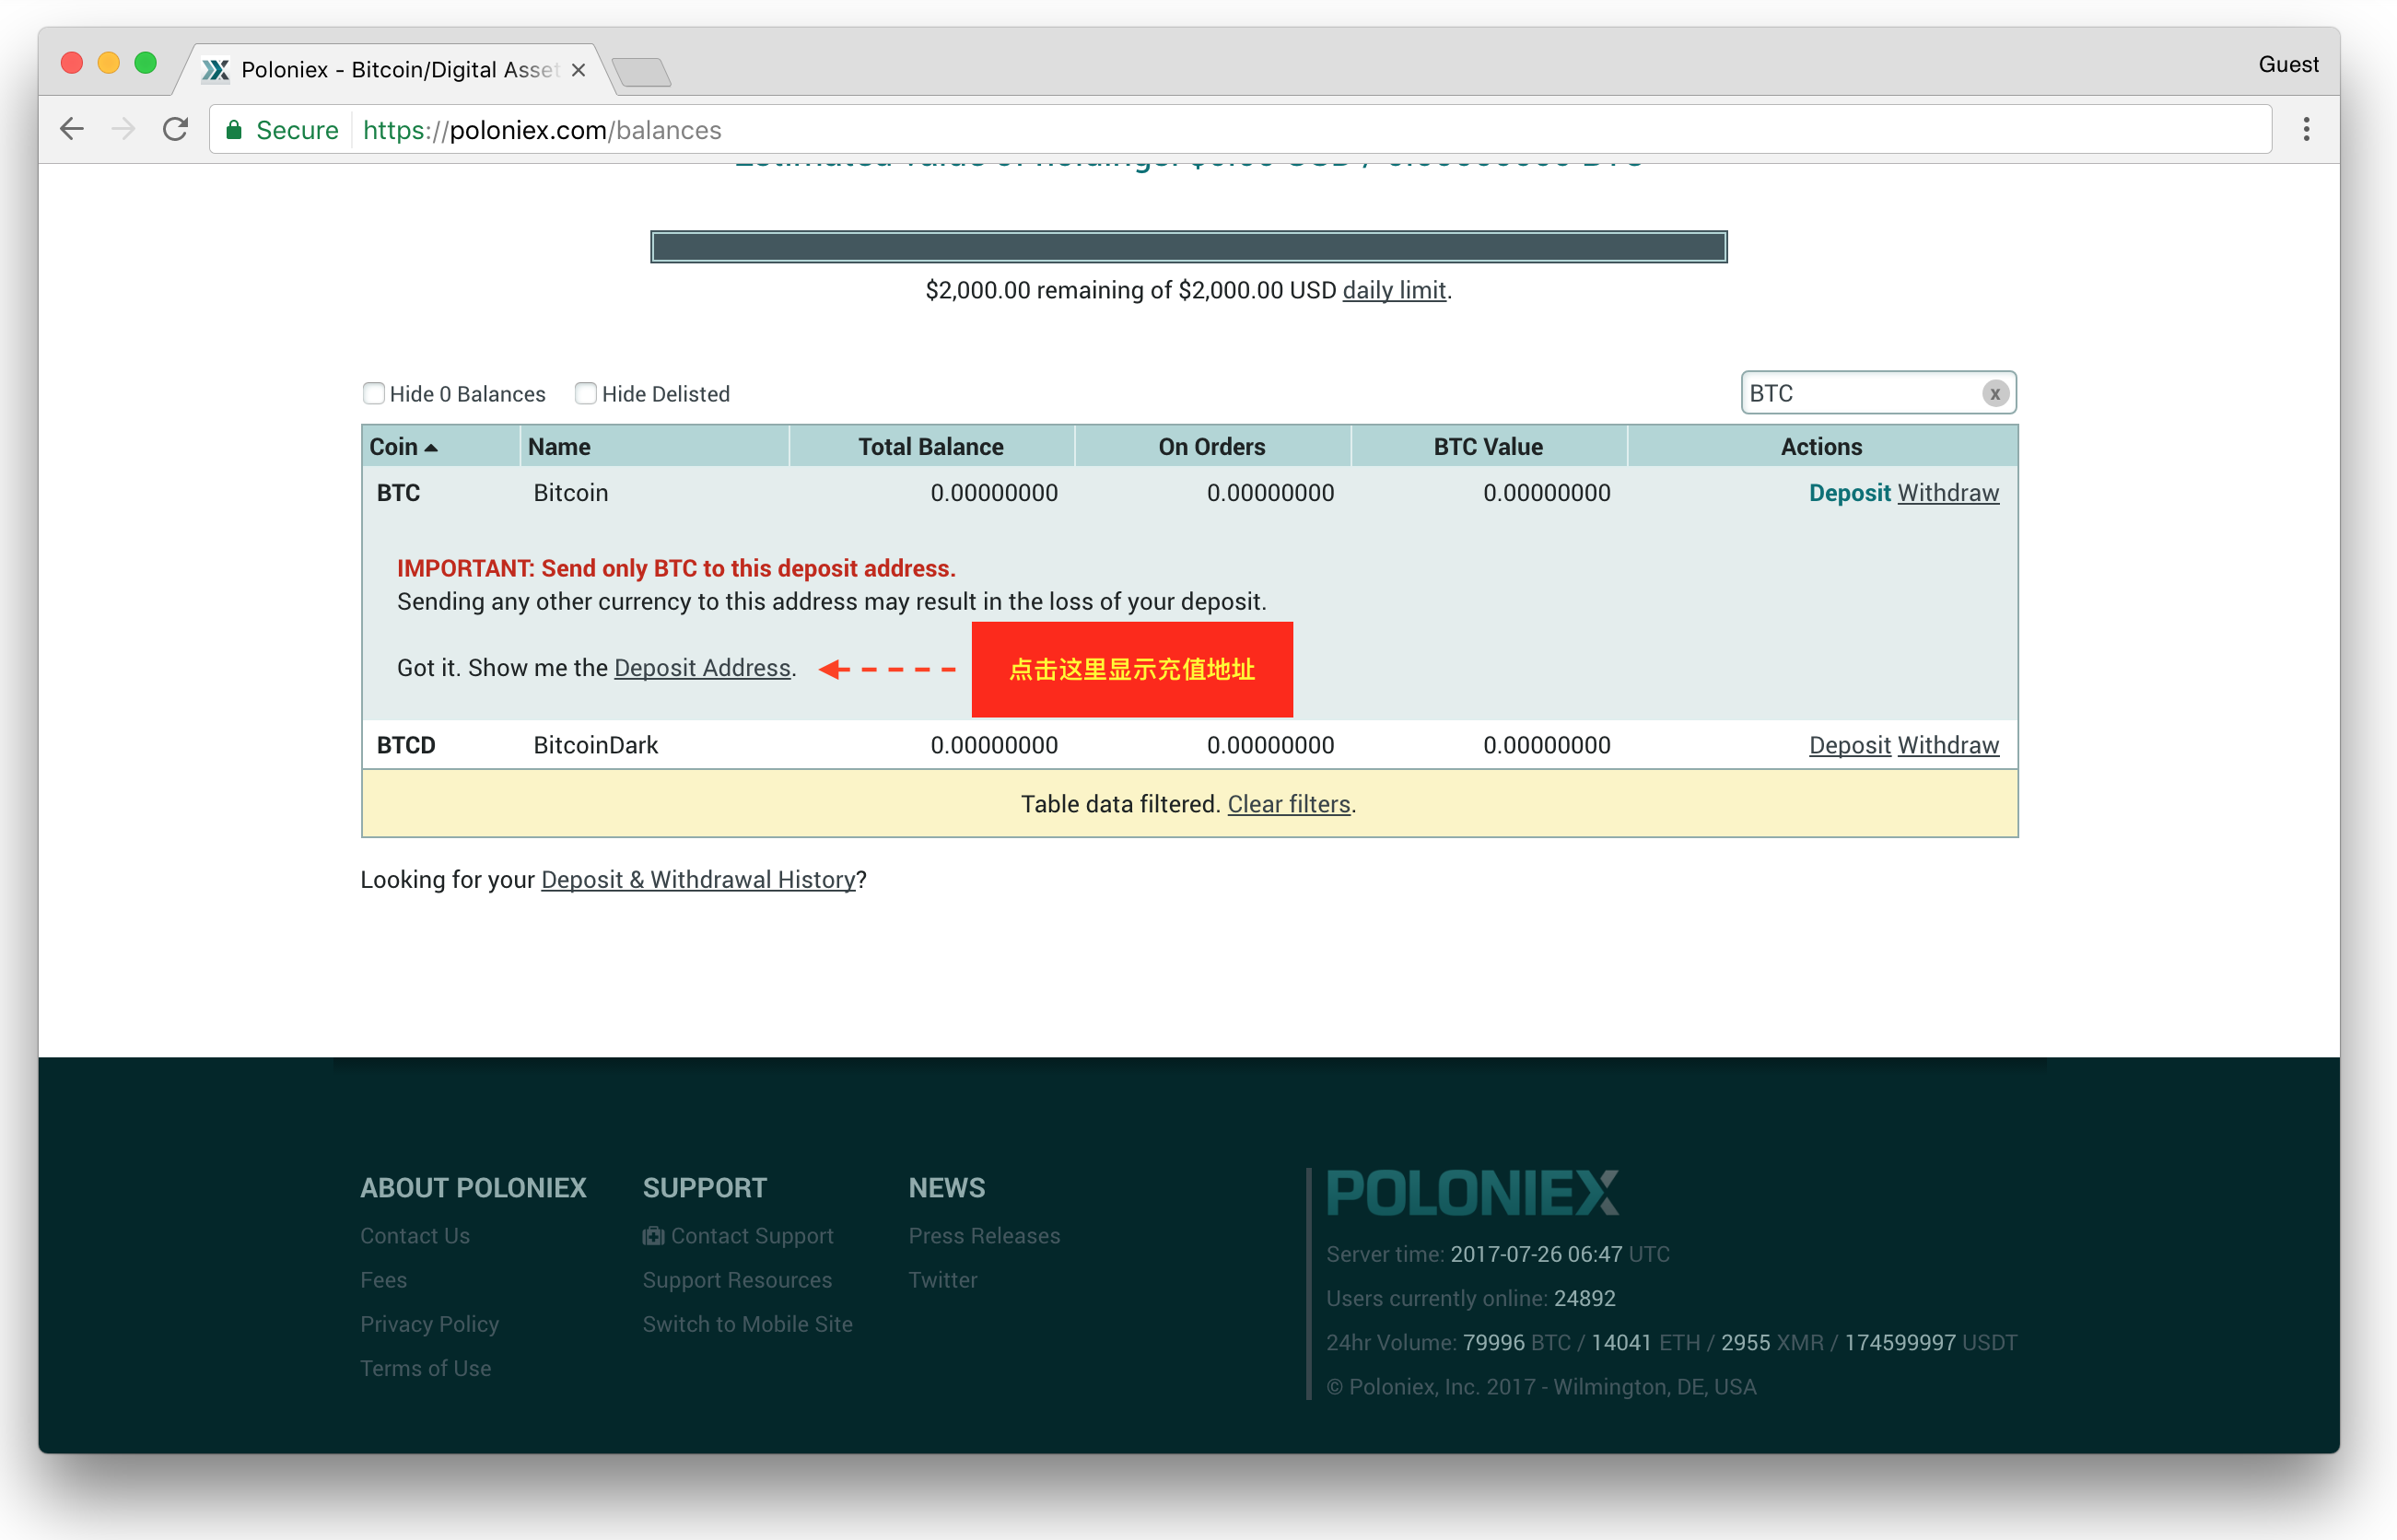This screenshot has height=1540, width=2397.
Task: Click the daily limit progress bar
Action: coord(1188,247)
